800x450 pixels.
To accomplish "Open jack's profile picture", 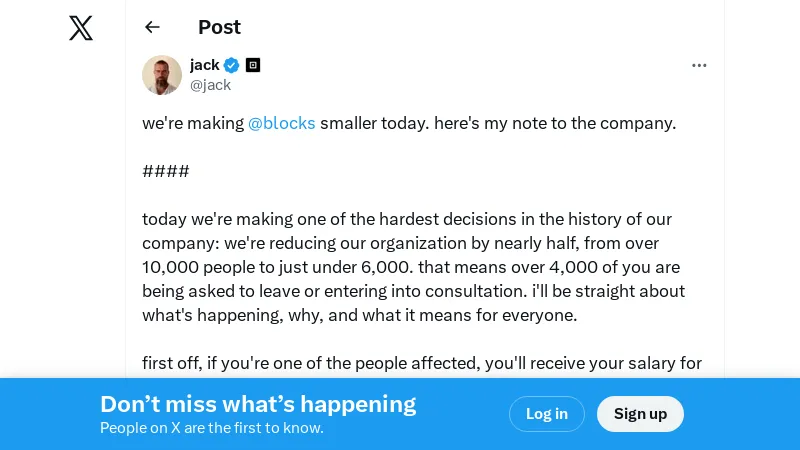I will [162, 75].
